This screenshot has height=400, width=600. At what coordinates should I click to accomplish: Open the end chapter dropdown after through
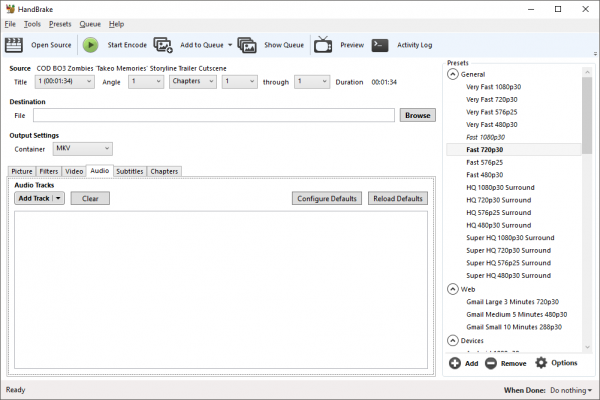pyautogui.click(x=312, y=82)
